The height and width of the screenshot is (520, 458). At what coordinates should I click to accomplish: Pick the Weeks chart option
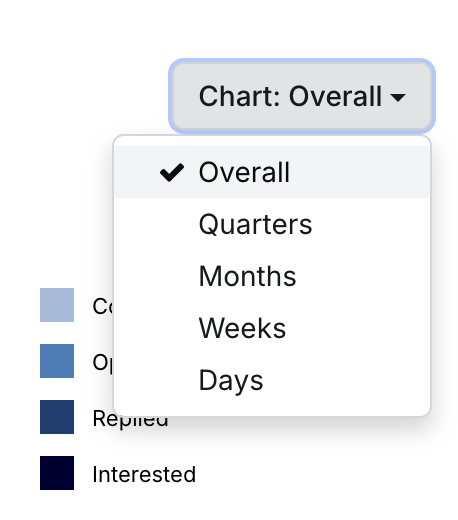(x=242, y=328)
